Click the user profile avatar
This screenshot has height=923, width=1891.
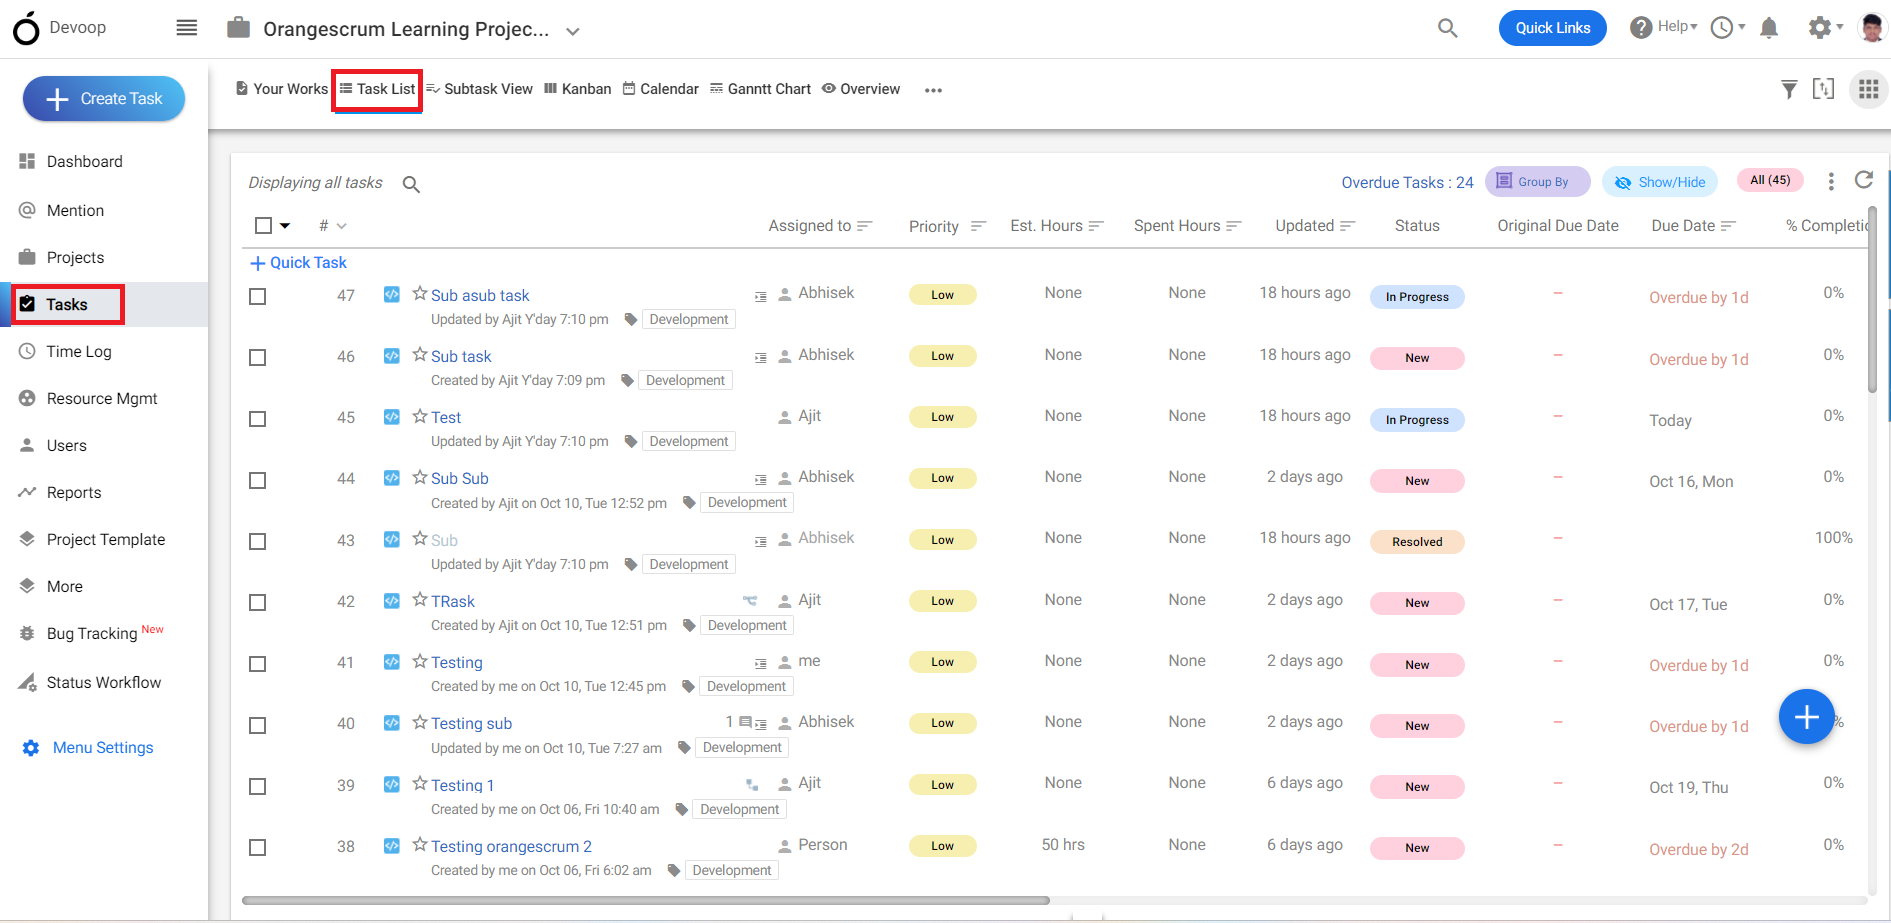[x=1871, y=28]
